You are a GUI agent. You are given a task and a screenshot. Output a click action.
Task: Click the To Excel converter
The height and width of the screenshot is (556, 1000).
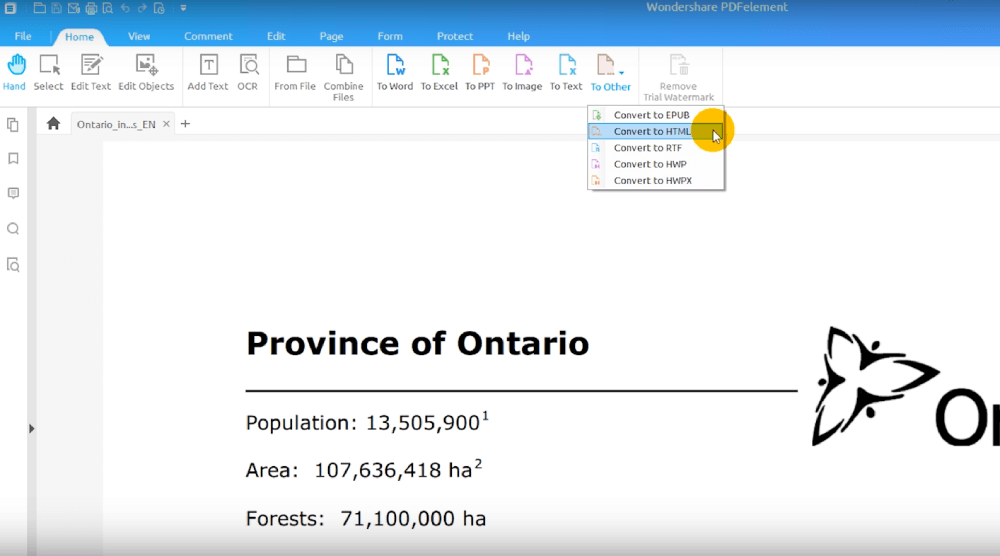(439, 72)
